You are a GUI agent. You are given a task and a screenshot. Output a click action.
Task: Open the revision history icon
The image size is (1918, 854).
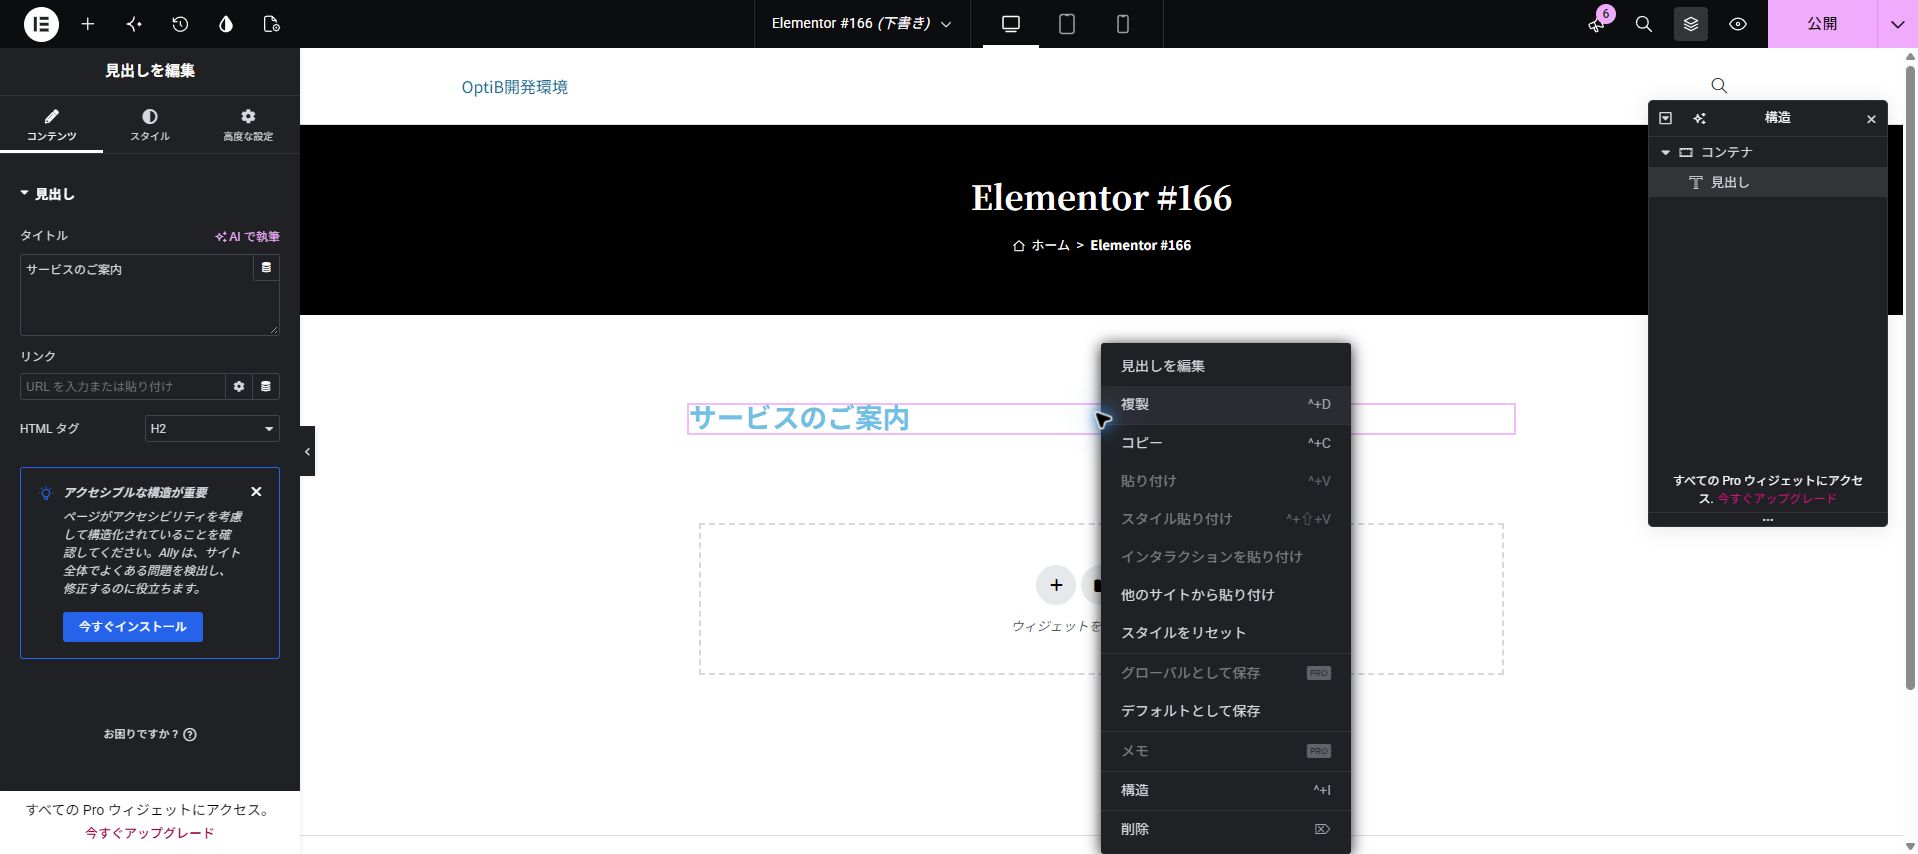pyautogui.click(x=180, y=24)
